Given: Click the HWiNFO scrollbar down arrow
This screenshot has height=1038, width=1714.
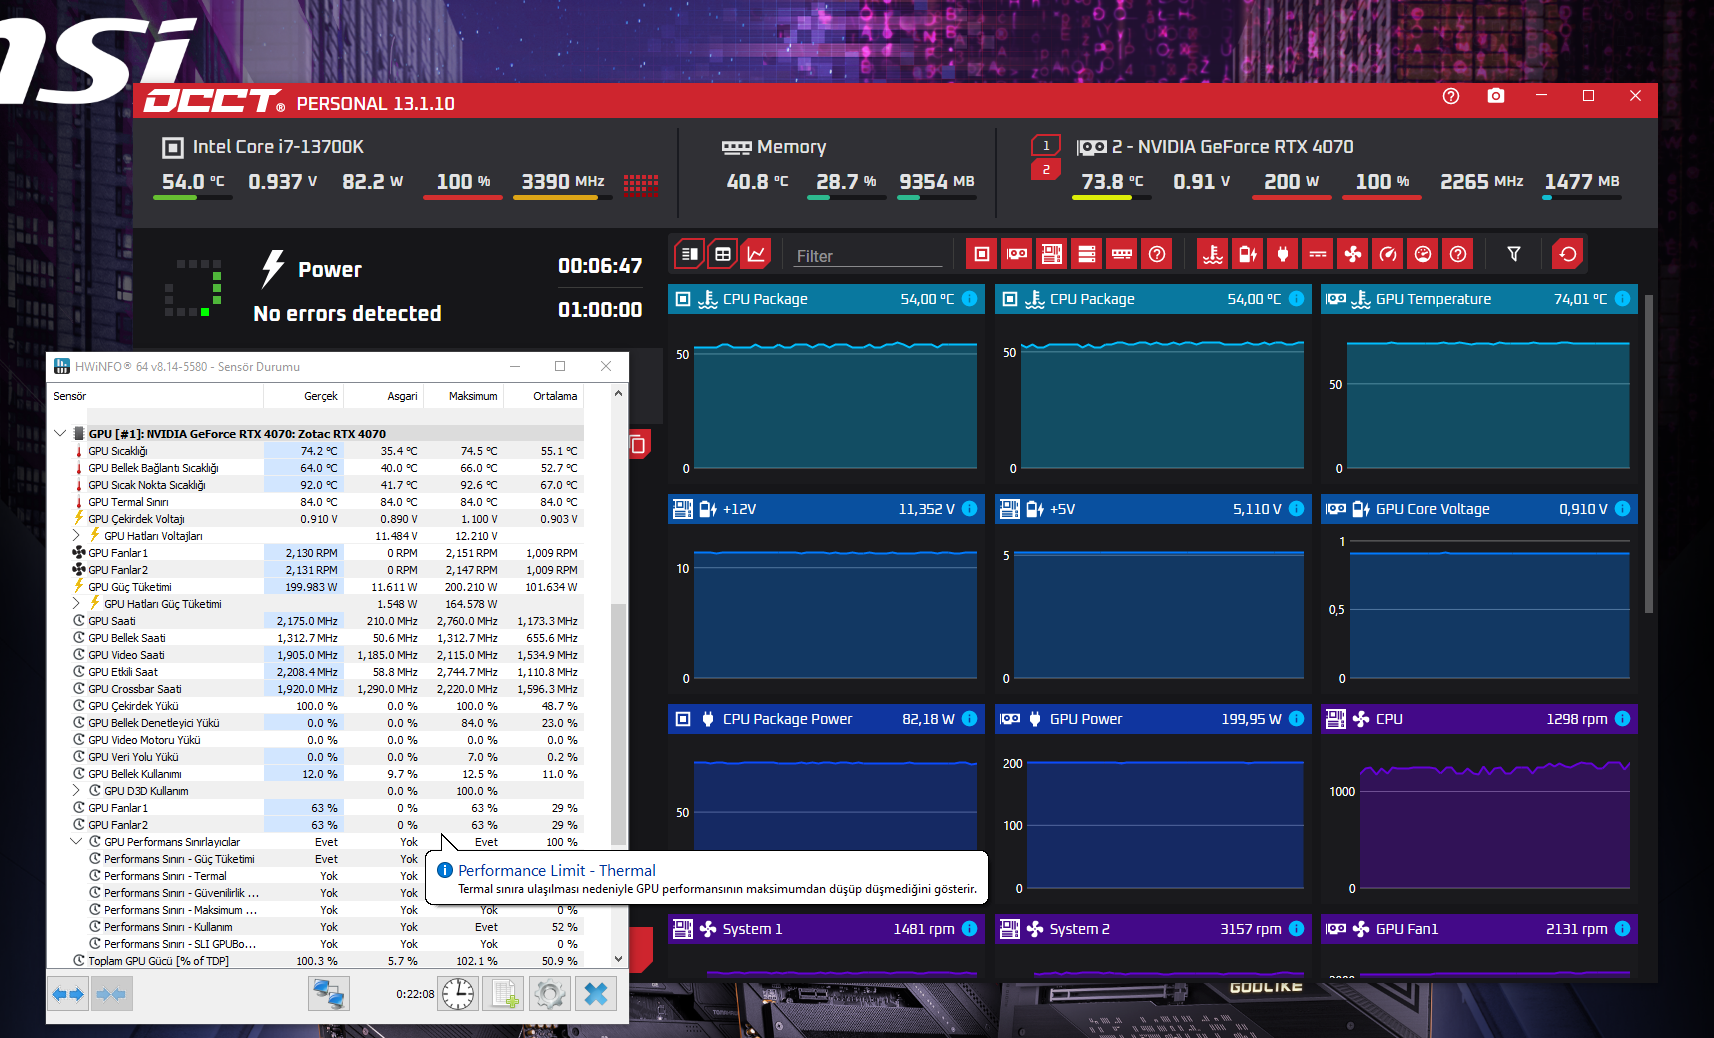Looking at the screenshot, I should point(619,959).
